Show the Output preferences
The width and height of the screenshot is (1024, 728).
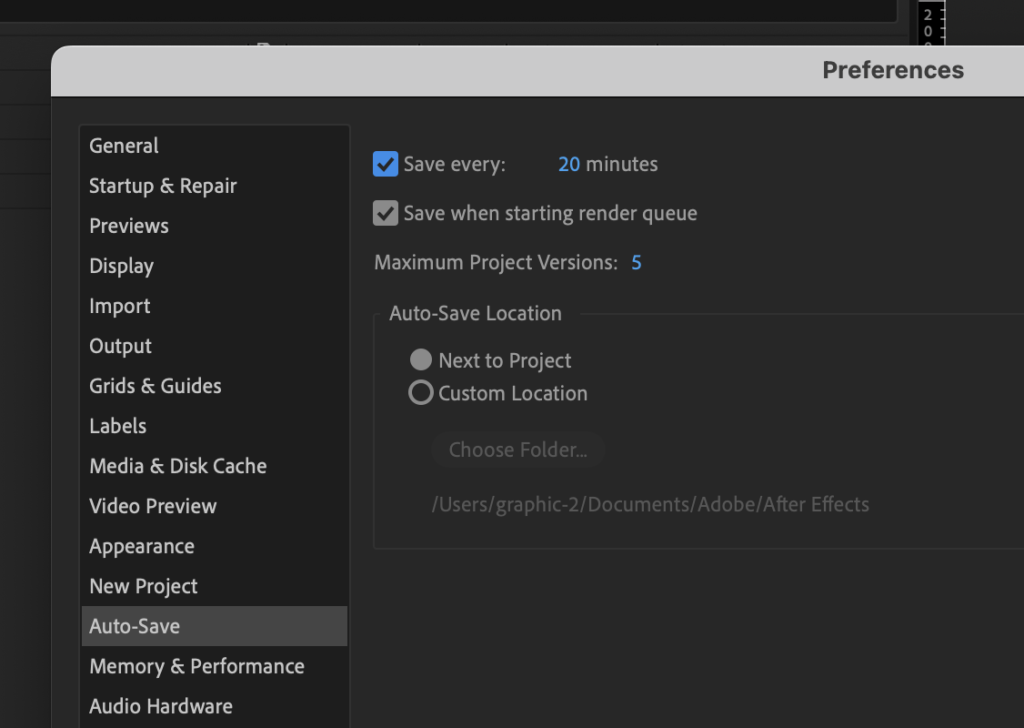pos(120,346)
